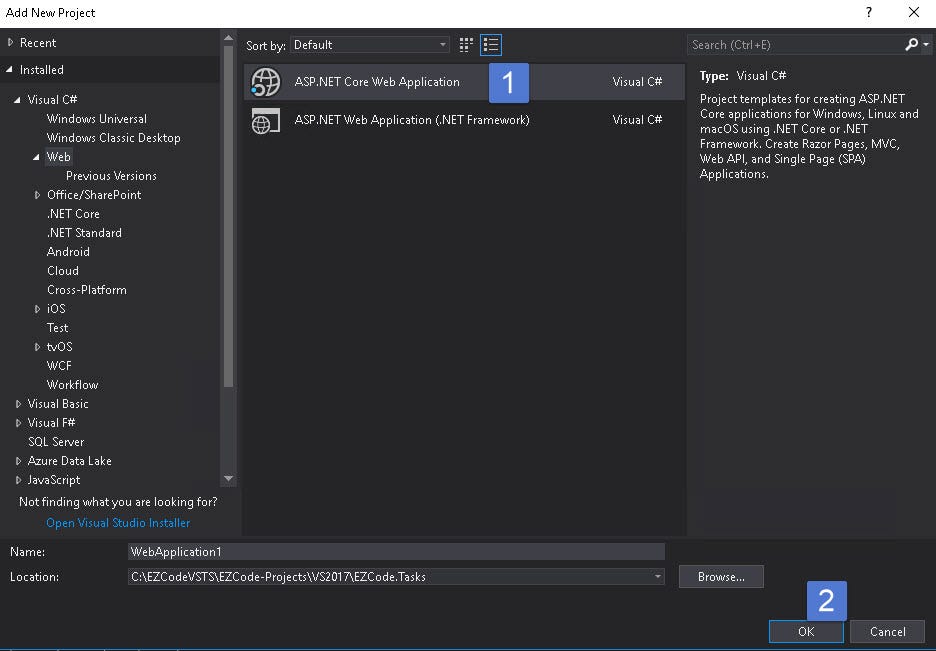Select Windows Universal category
Image resolution: width=936 pixels, height=651 pixels.
click(x=97, y=119)
